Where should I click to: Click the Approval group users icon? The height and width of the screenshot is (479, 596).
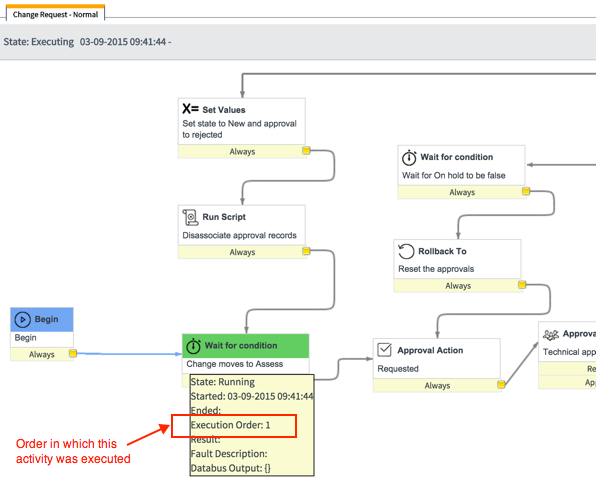tap(550, 335)
